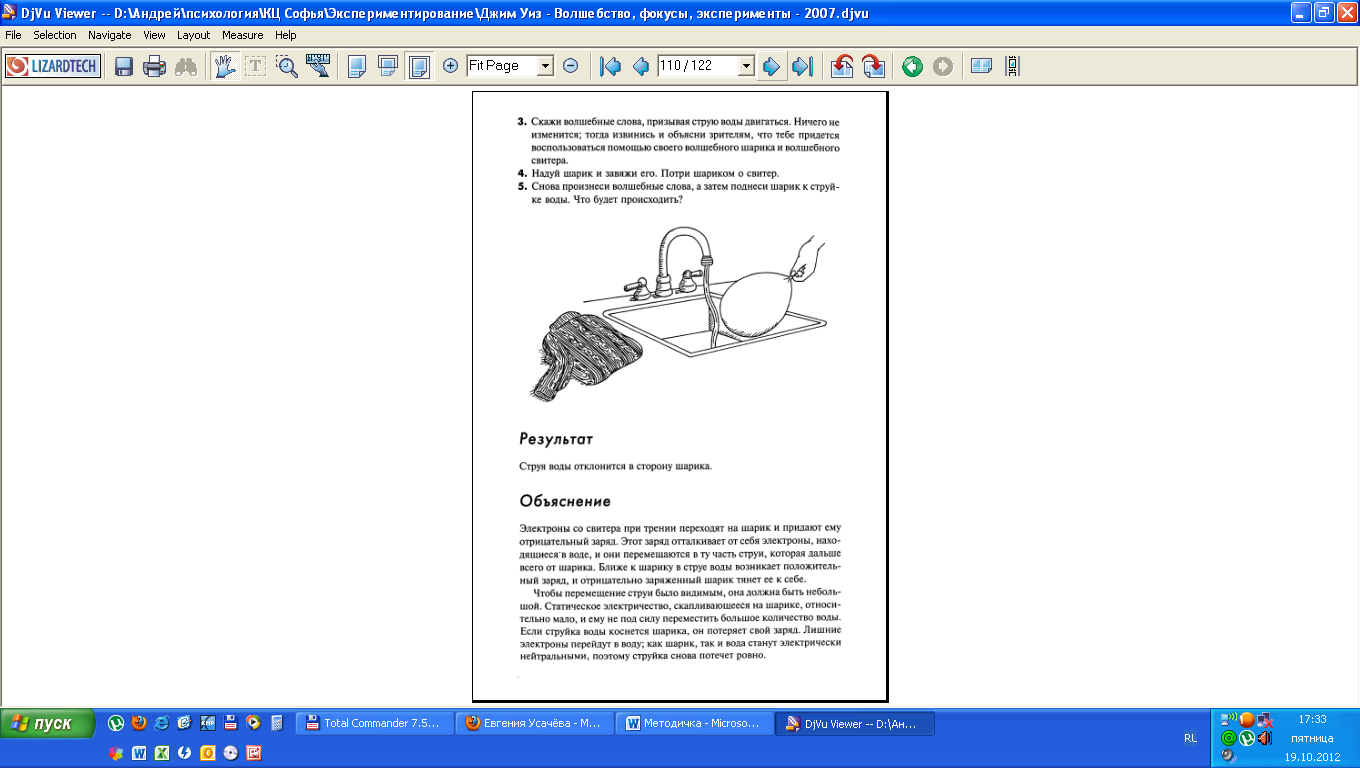Go to the next page
This screenshot has width=1360, height=768.
(x=770, y=66)
